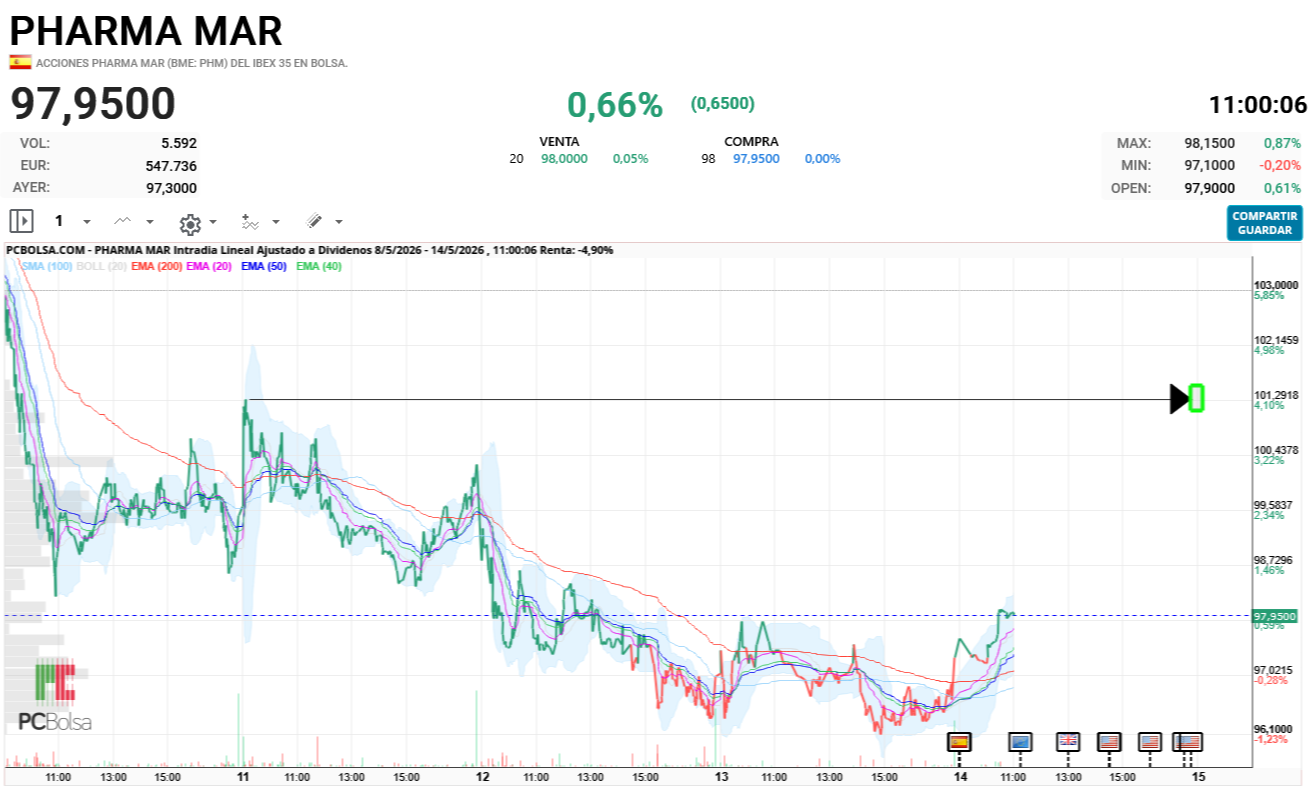
Task: Toggle the SMA (100) indicator legend
Action: pos(47,266)
